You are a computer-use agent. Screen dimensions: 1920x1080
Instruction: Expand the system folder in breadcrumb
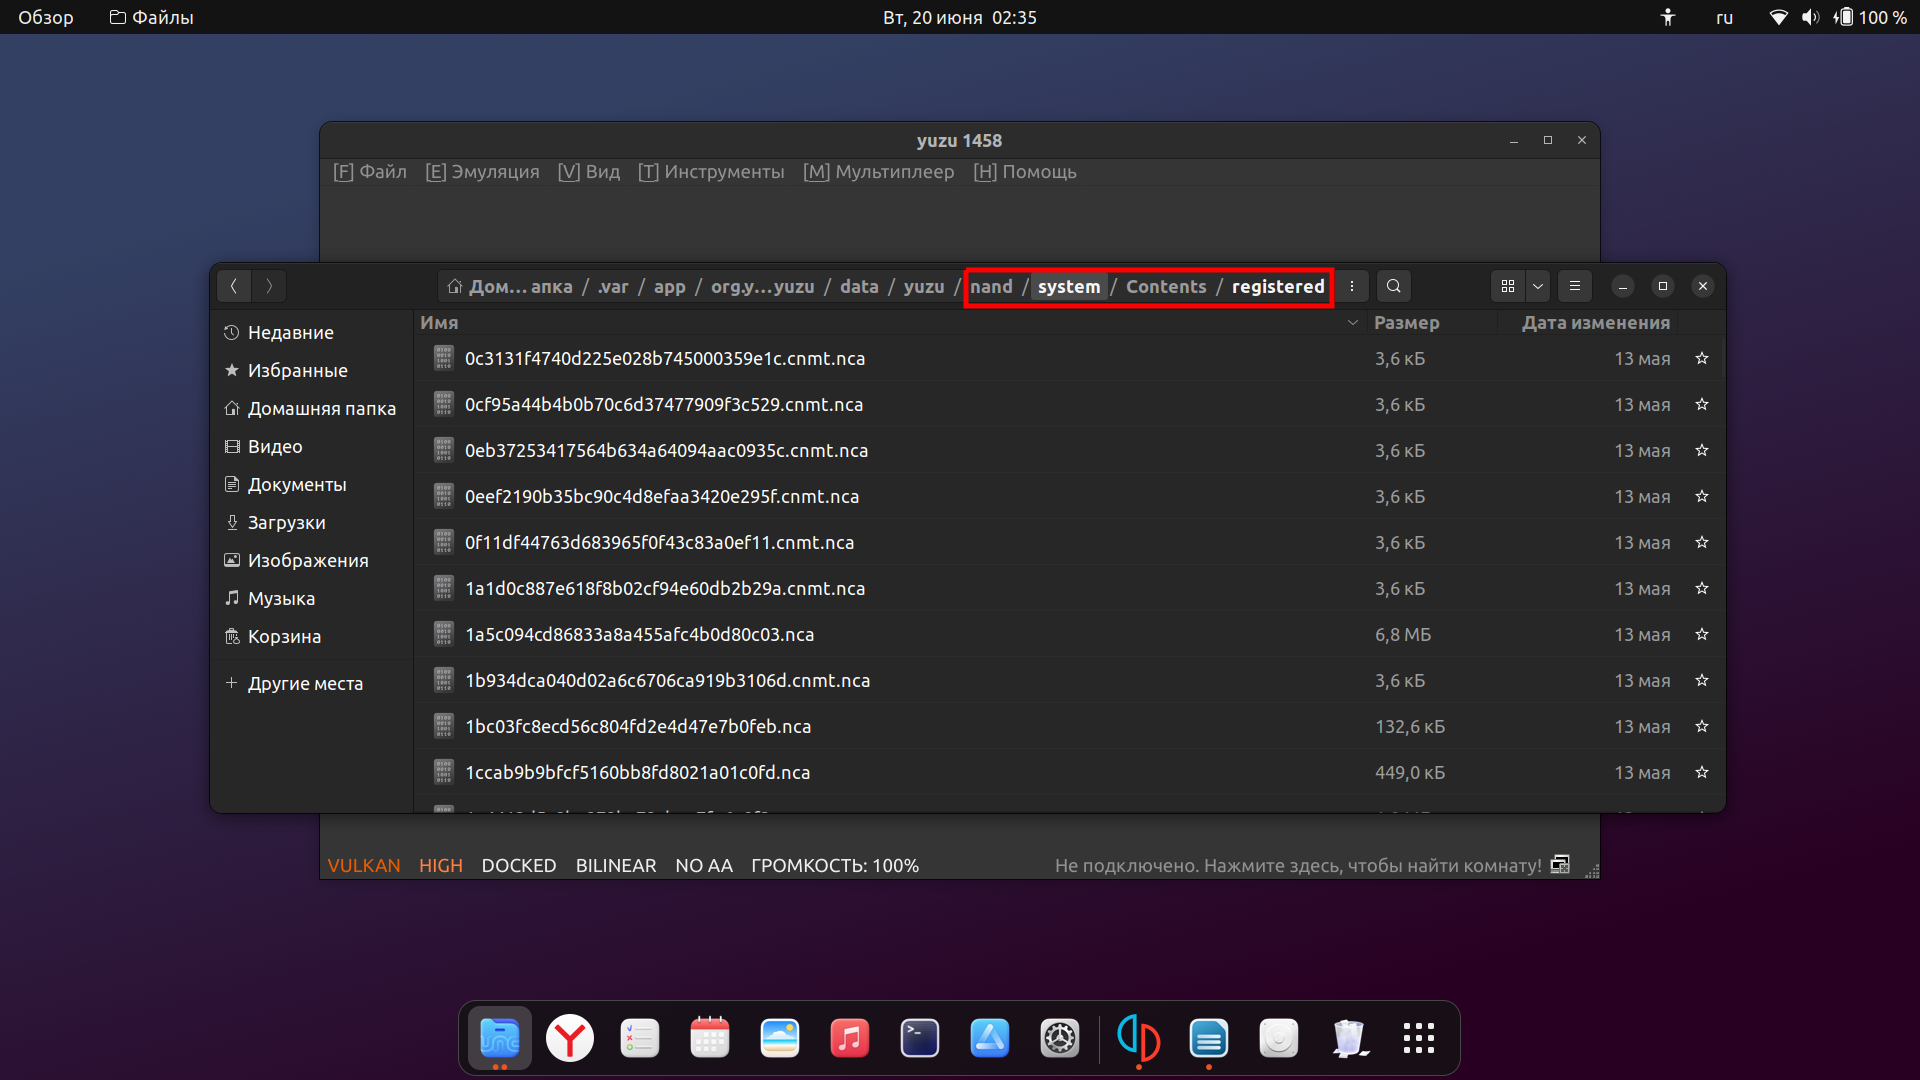coord(1069,286)
